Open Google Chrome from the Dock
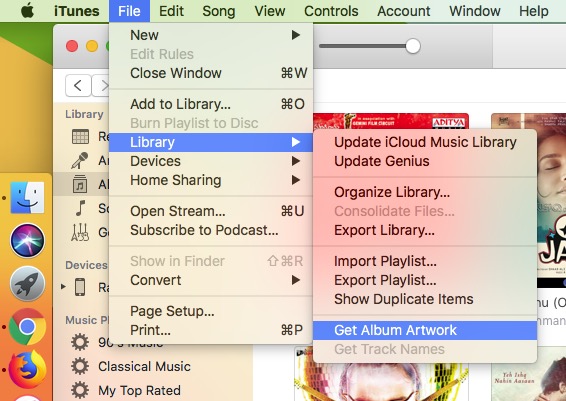The height and width of the screenshot is (401, 566). pos(27,327)
